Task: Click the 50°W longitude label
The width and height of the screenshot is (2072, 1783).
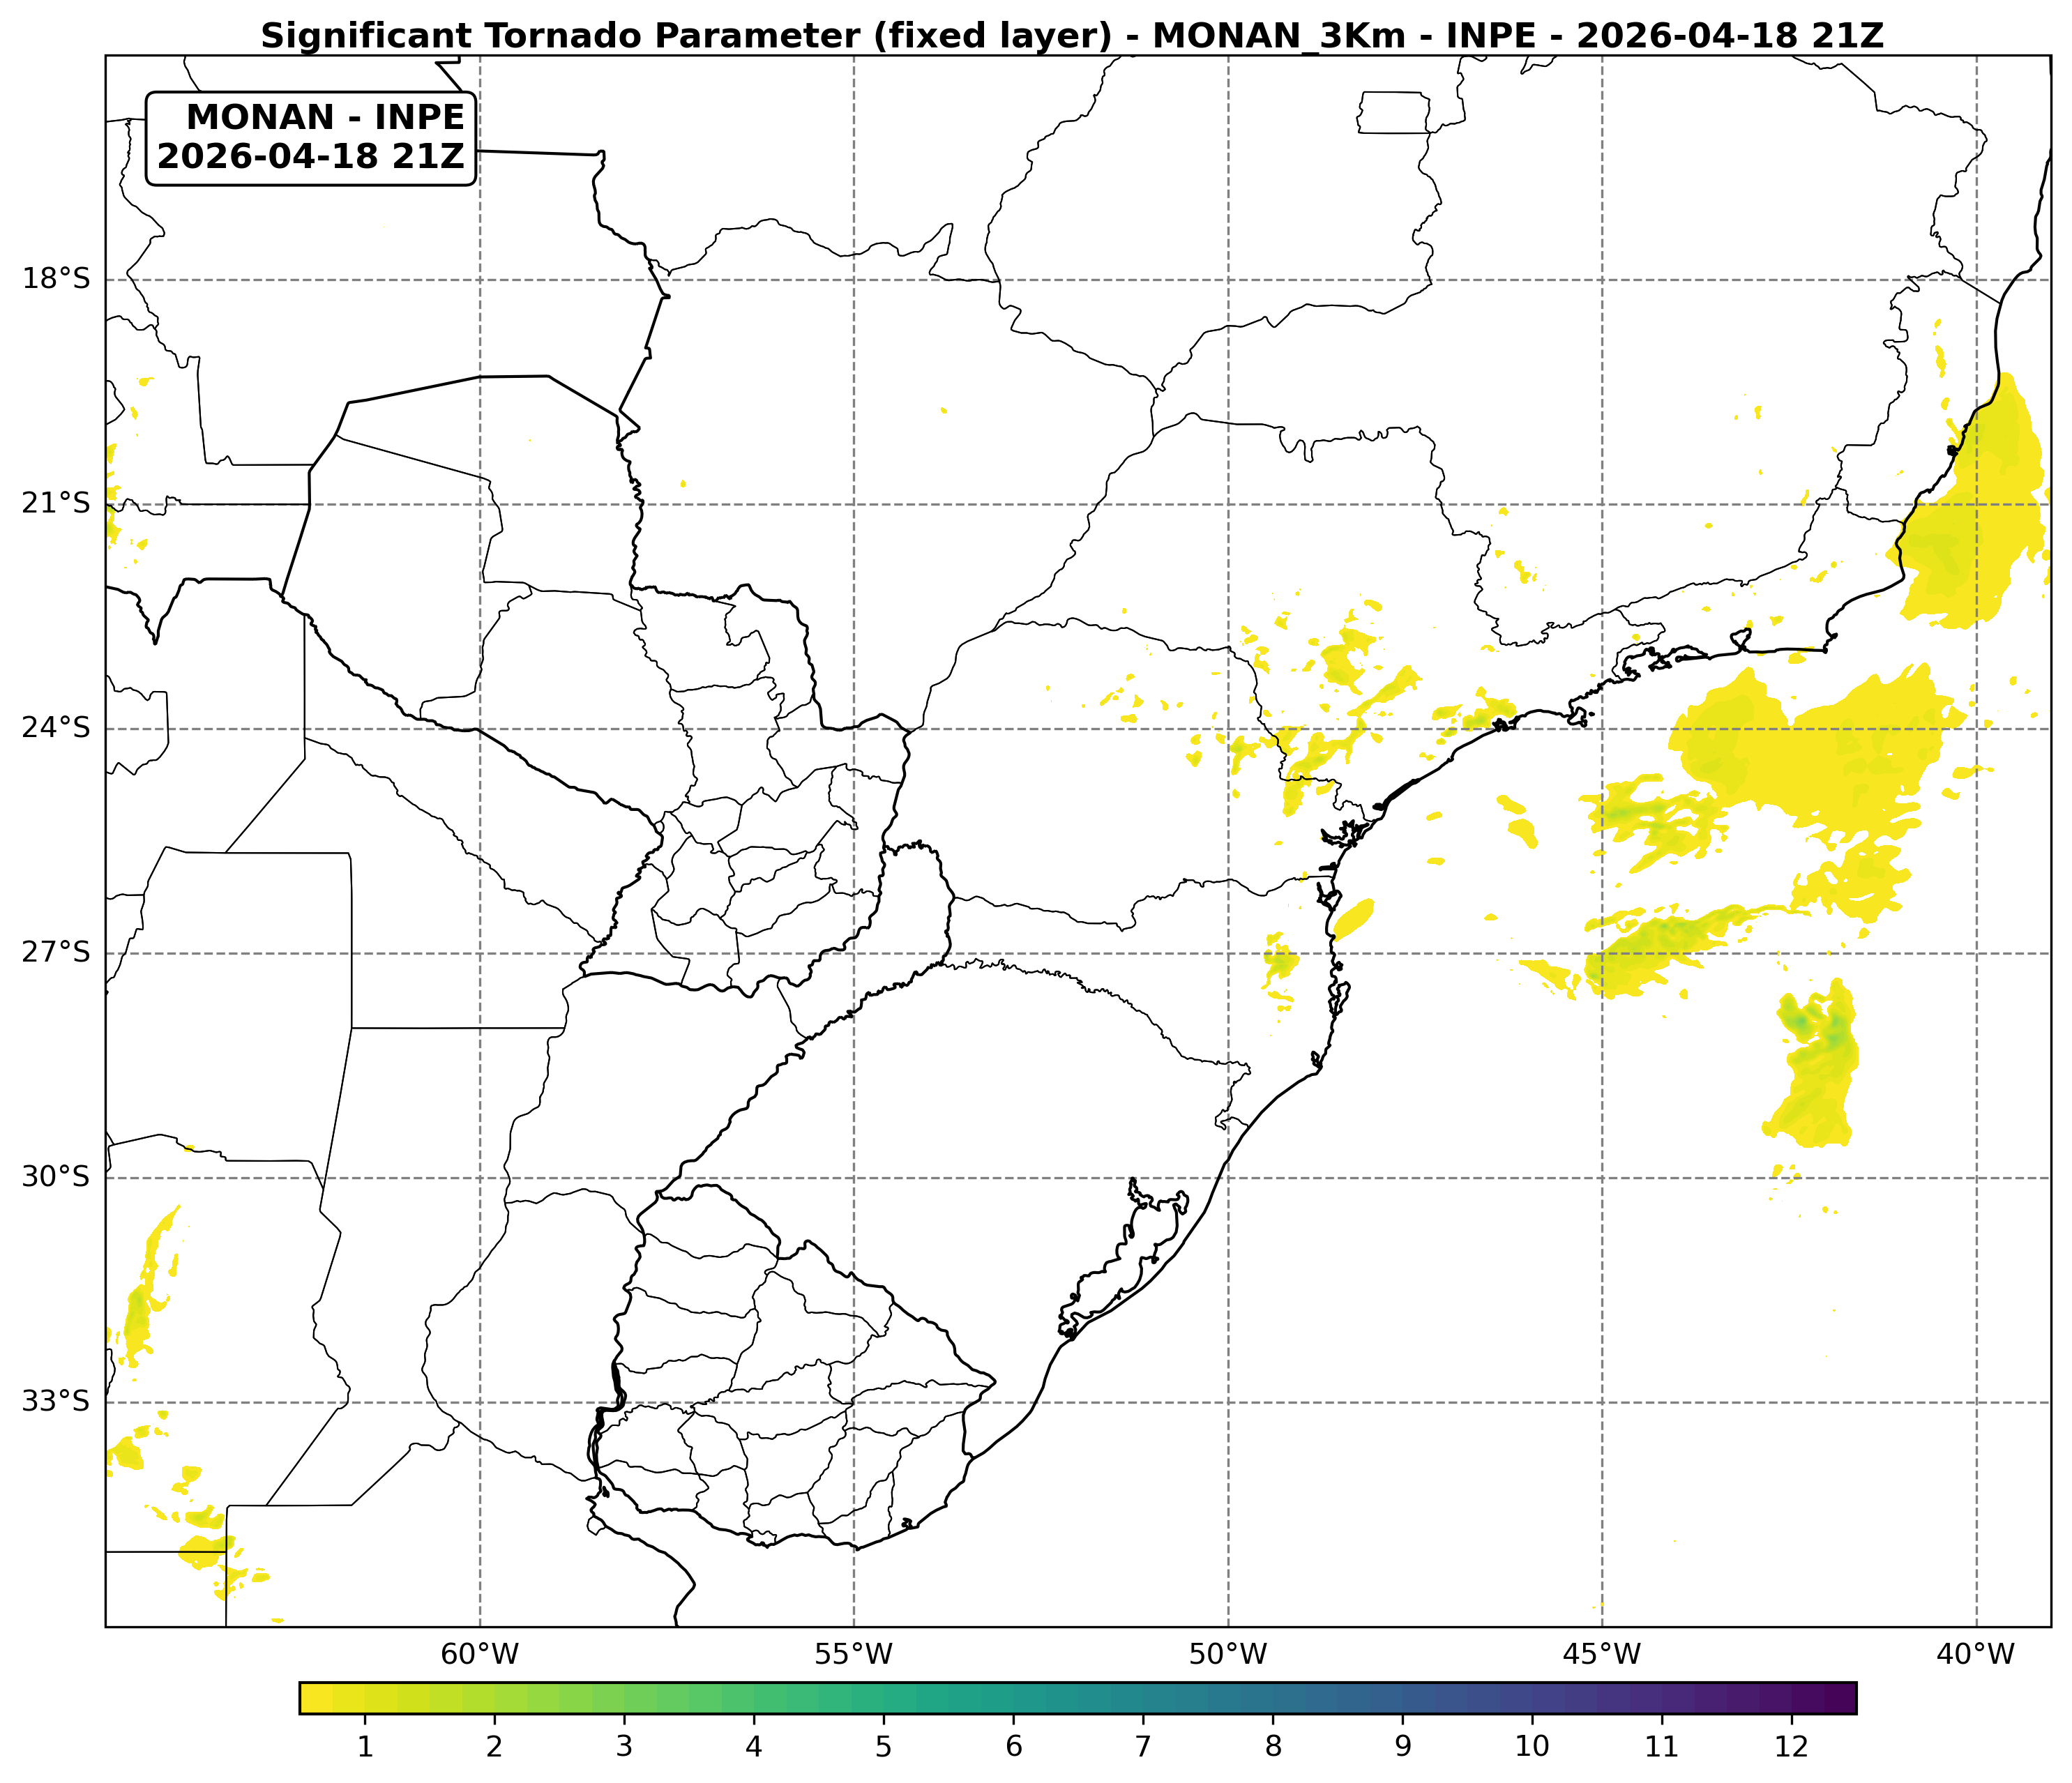Action: tap(1228, 1655)
